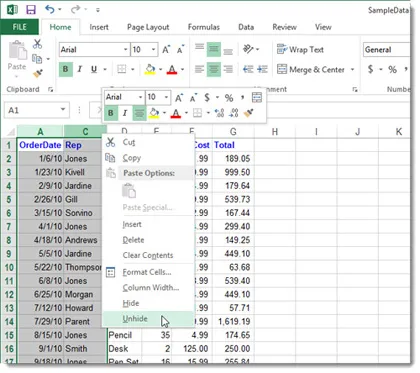The image size is (420, 373).
Task: Click the Undo arrow icon
Action: point(50,9)
